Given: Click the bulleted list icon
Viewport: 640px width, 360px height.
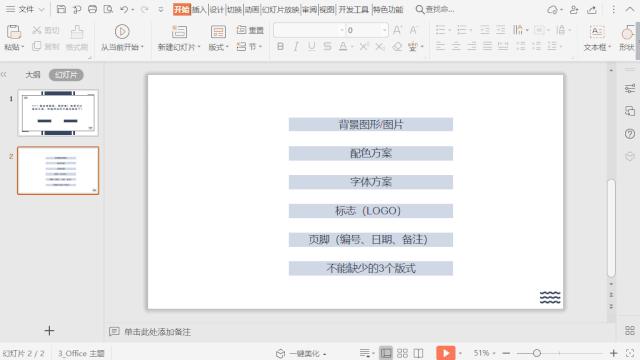Looking at the screenshot, I should (440, 30).
